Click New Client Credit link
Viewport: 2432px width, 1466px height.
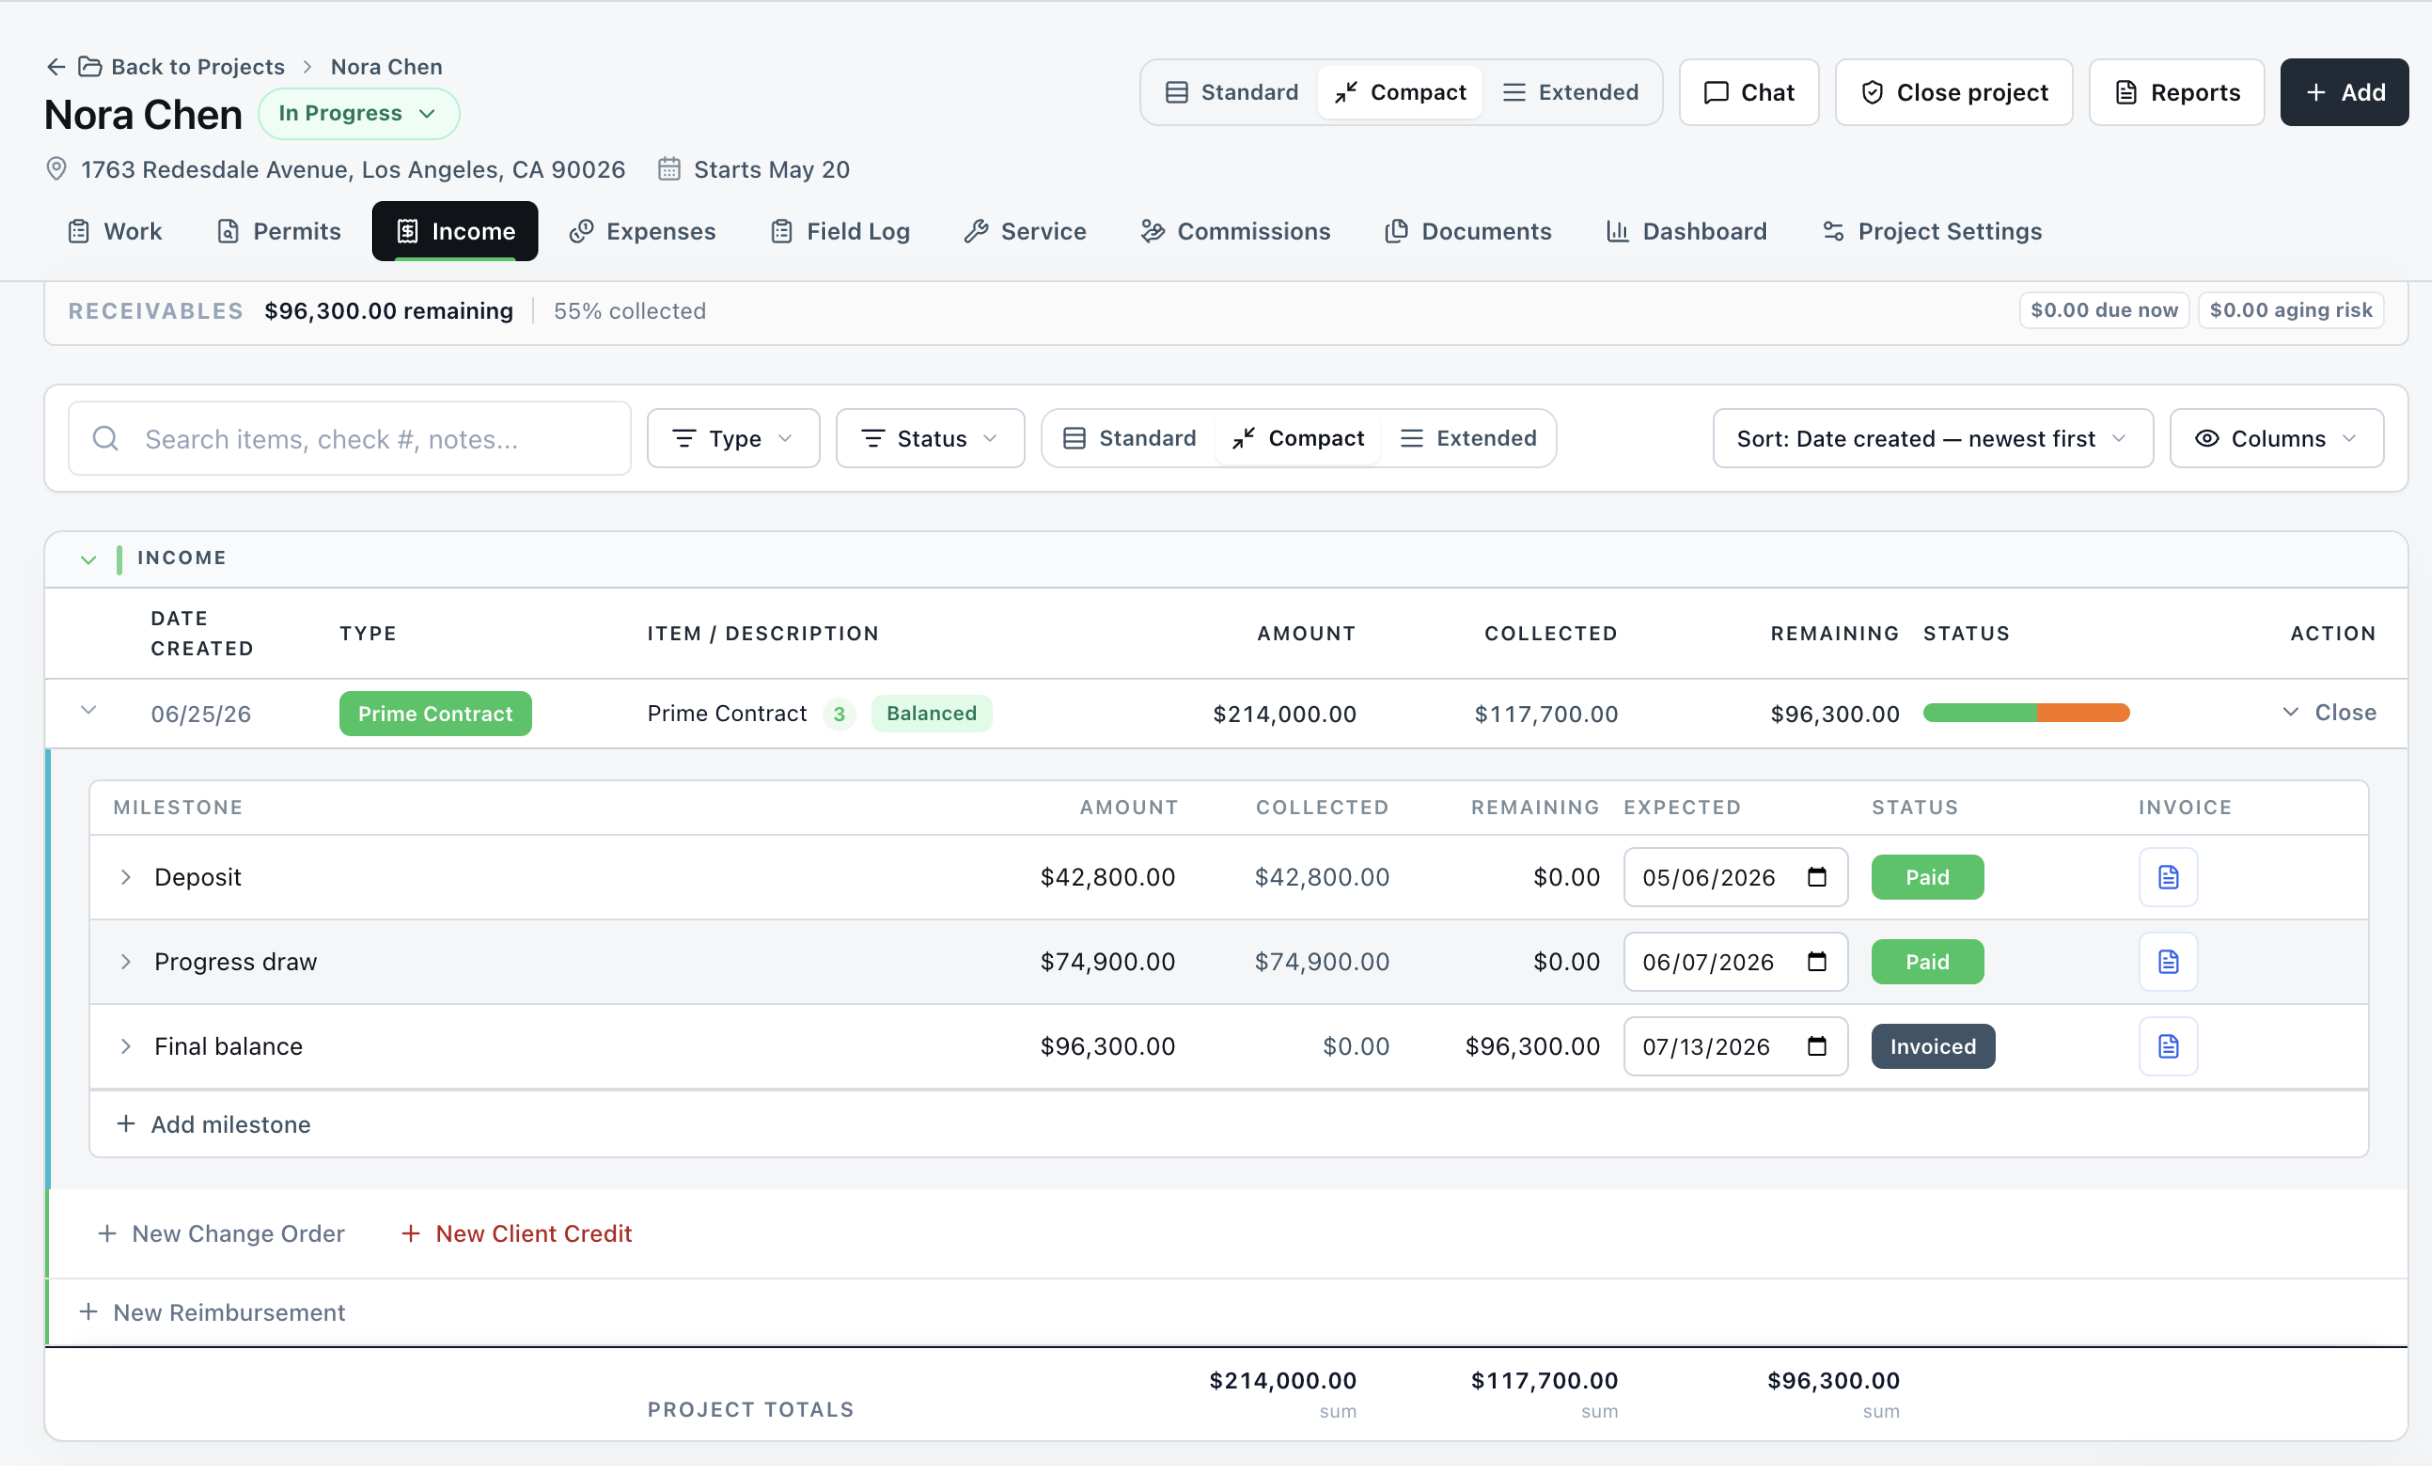(x=516, y=1233)
